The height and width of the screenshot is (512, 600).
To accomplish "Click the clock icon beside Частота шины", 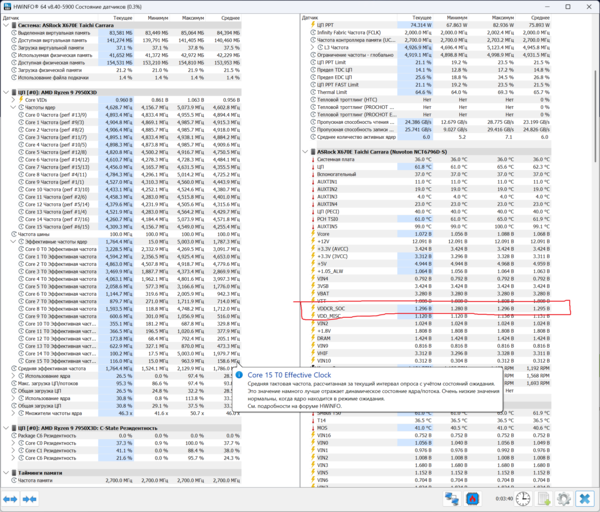I will coord(14,234).
